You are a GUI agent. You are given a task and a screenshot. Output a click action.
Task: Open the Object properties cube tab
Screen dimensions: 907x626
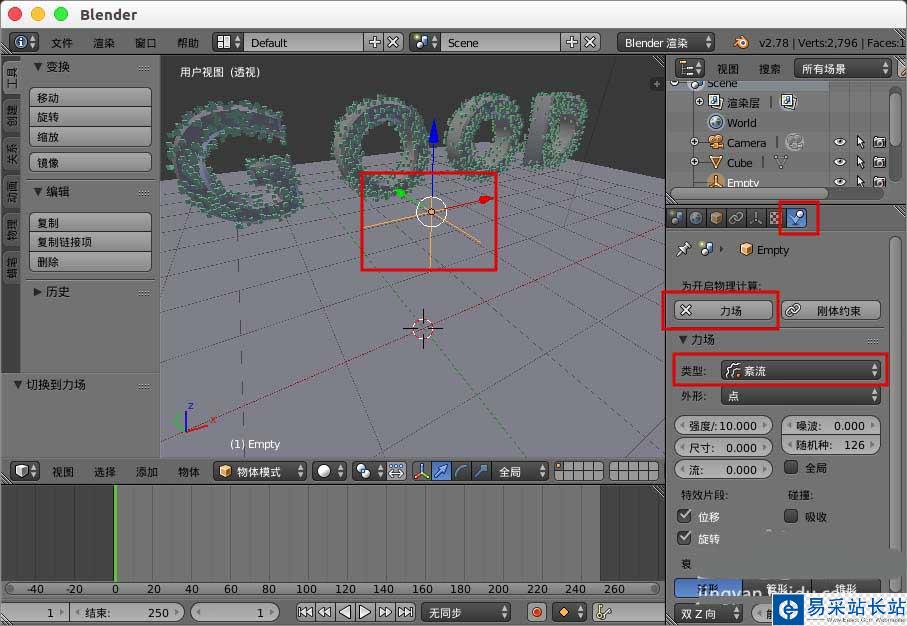(716, 218)
